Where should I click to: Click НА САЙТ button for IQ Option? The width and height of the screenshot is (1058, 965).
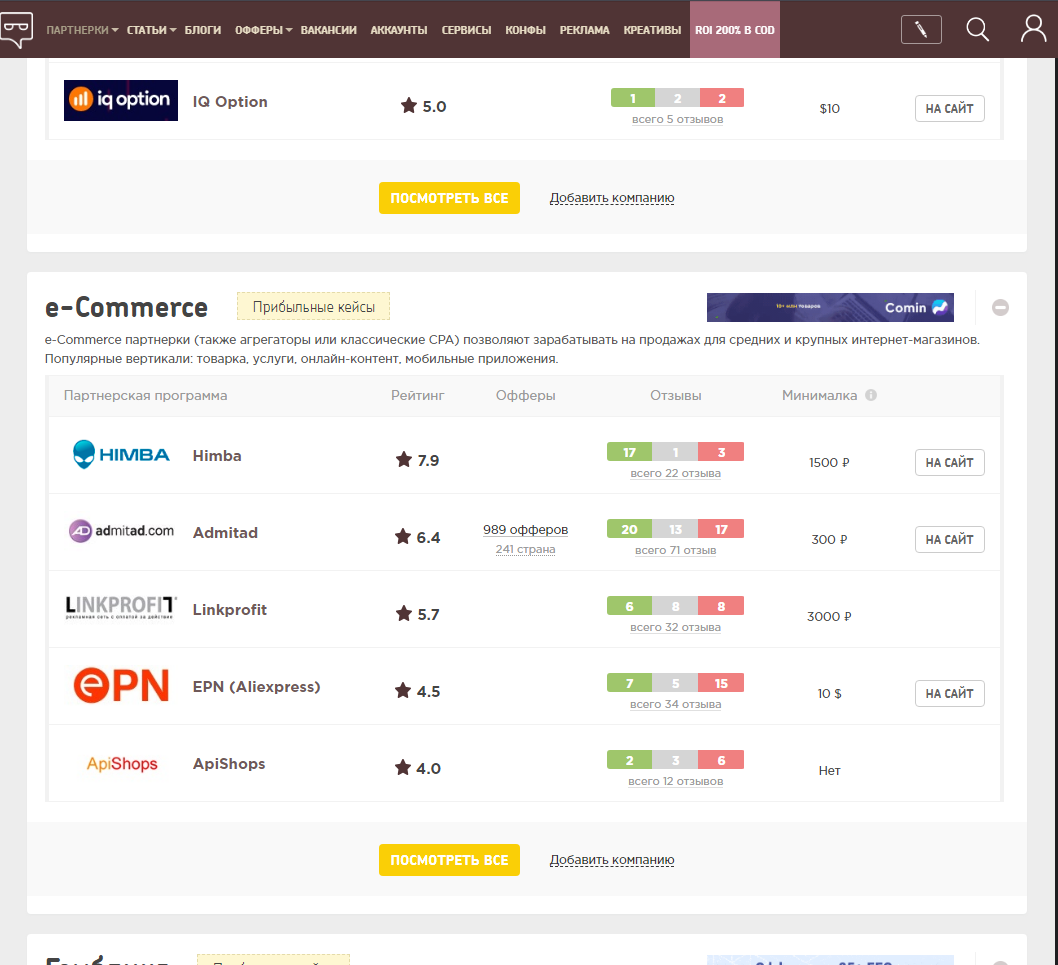(949, 109)
